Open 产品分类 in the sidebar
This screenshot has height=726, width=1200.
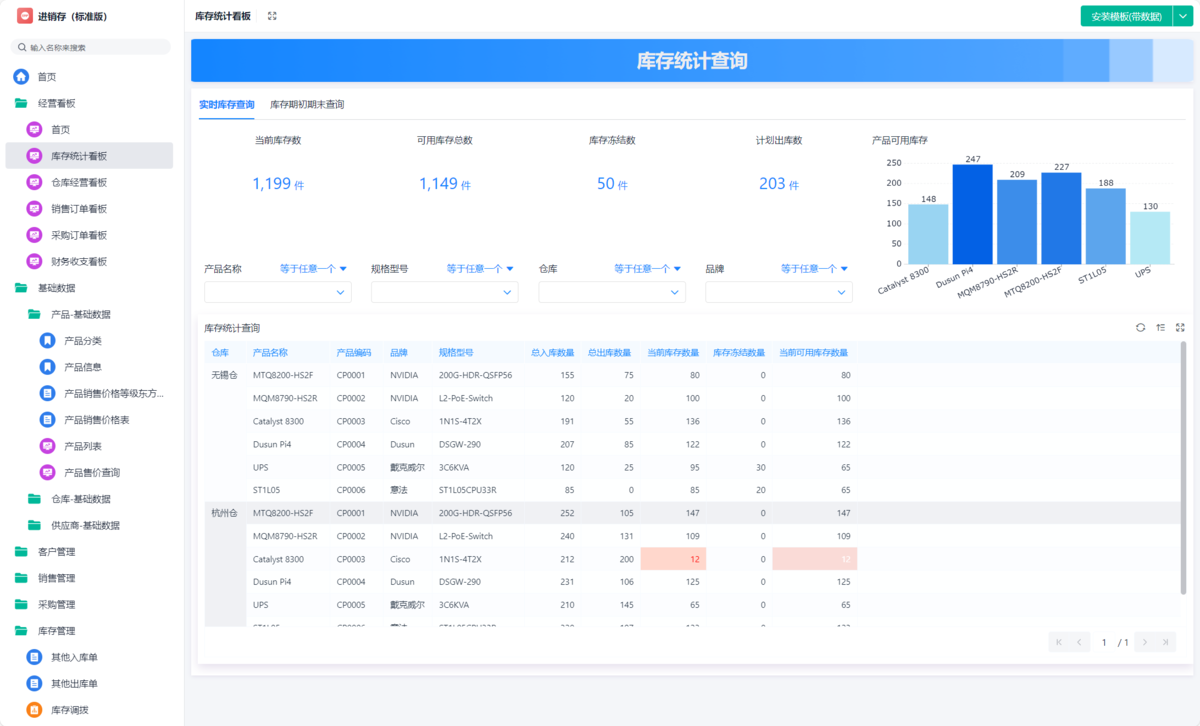click(x=82, y=341)
